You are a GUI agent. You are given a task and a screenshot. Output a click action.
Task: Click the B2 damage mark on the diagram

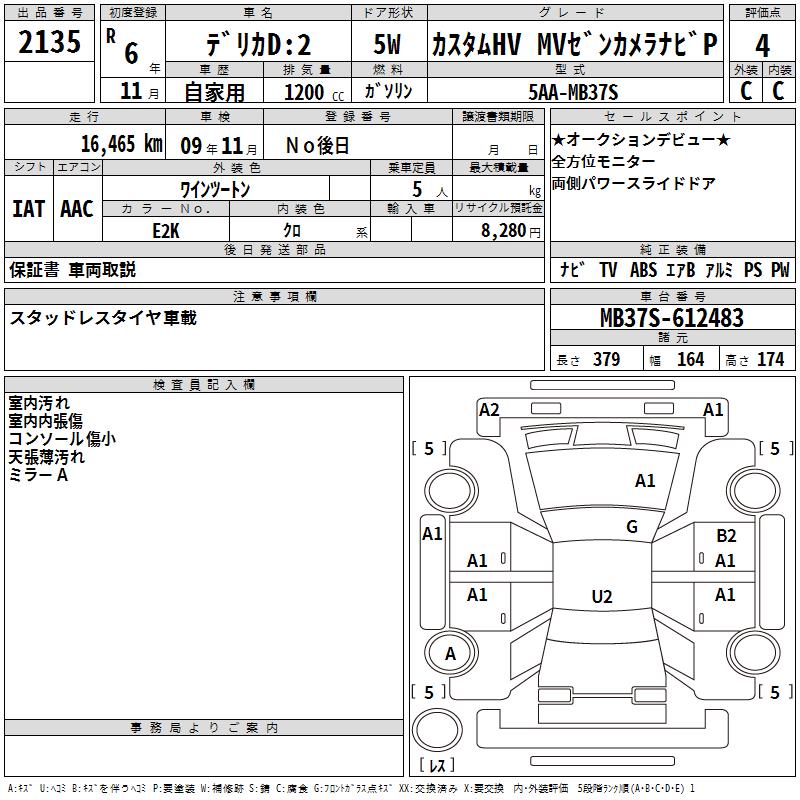point(726,536)
